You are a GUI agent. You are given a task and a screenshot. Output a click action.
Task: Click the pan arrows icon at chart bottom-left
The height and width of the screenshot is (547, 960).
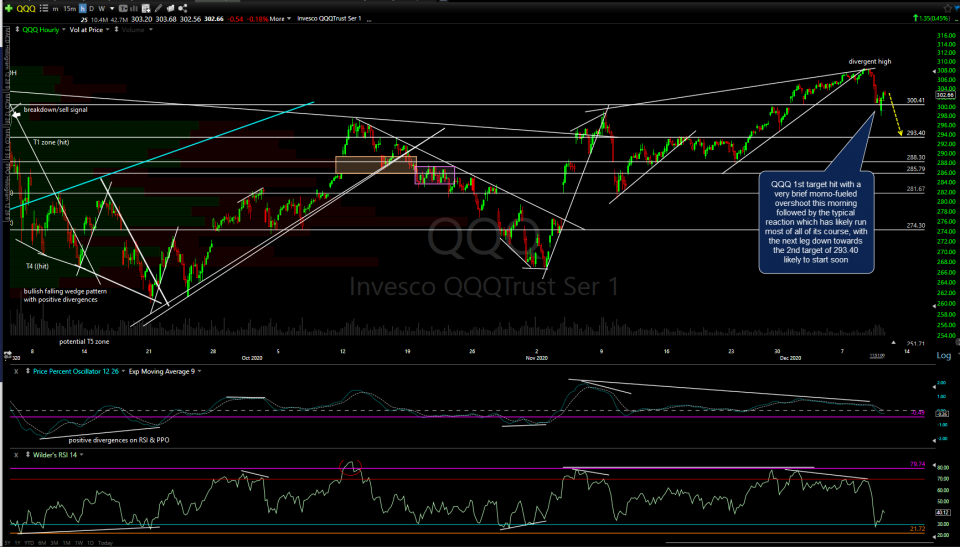pos(8,353)
